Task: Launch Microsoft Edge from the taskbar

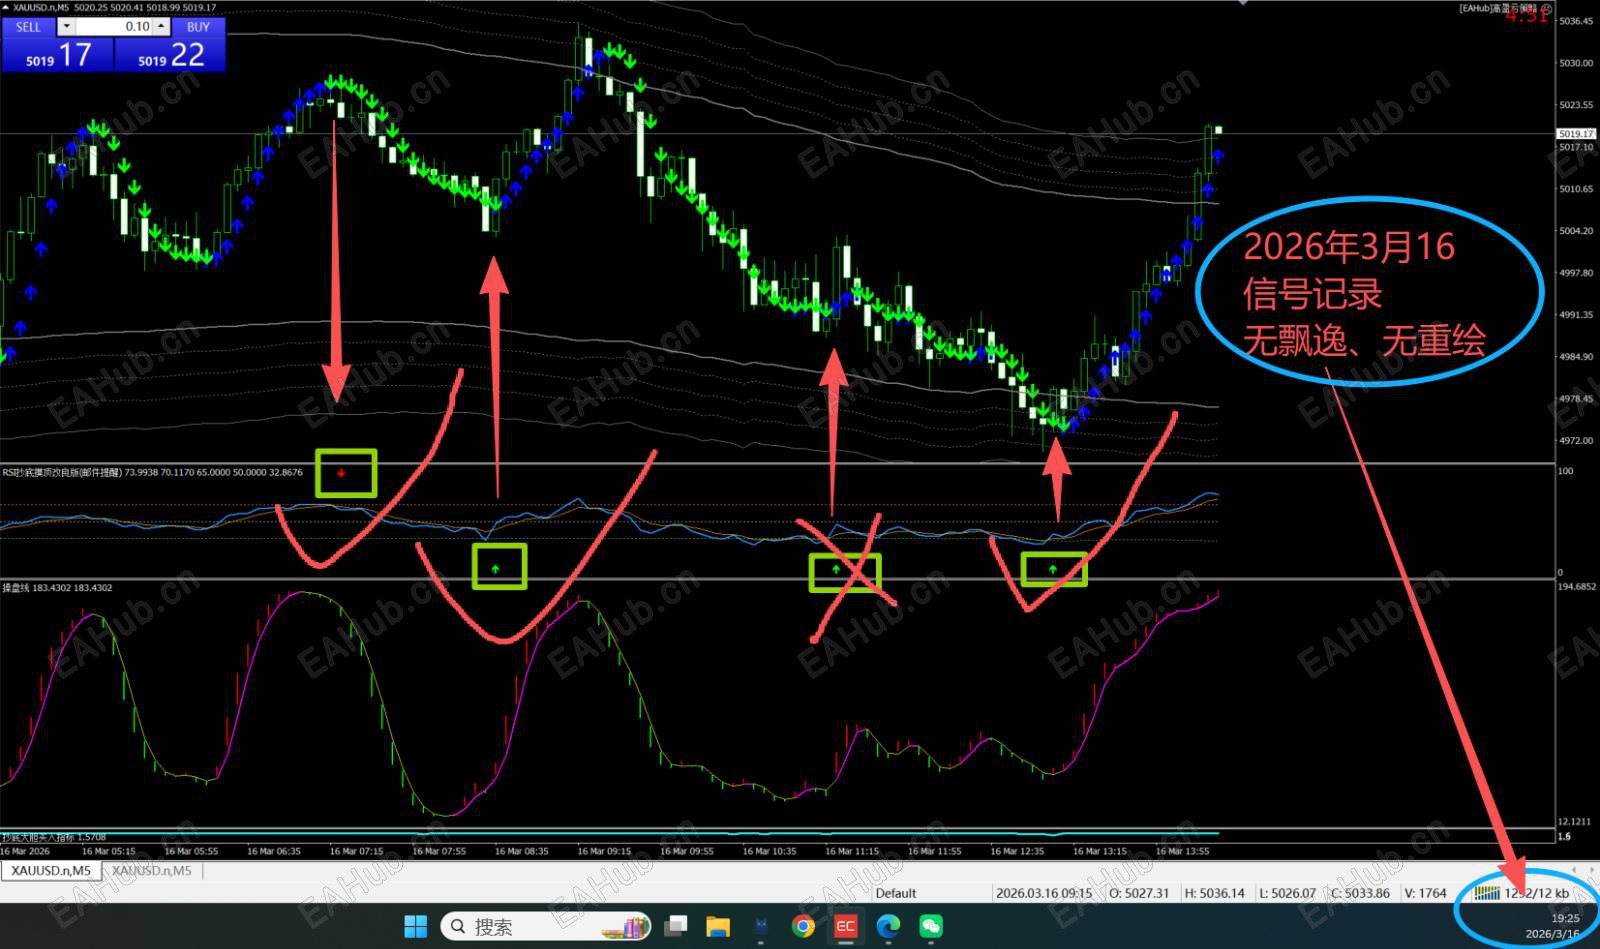Action: click(x=888, y=927)
